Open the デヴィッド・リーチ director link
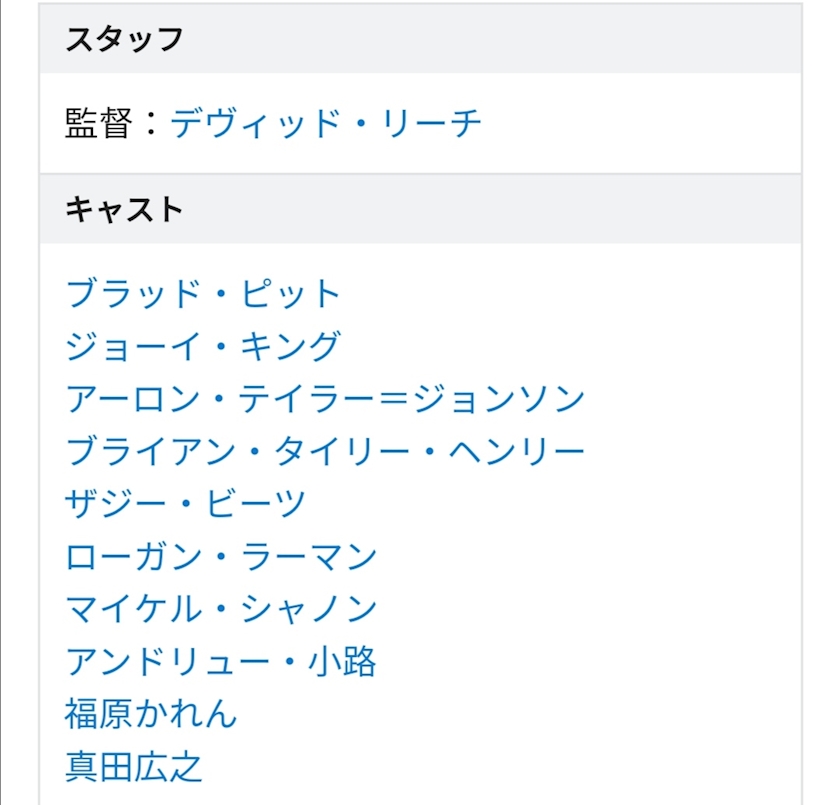Image resolution: width=840 pixels, height=805 pixels. coord(325,123)
